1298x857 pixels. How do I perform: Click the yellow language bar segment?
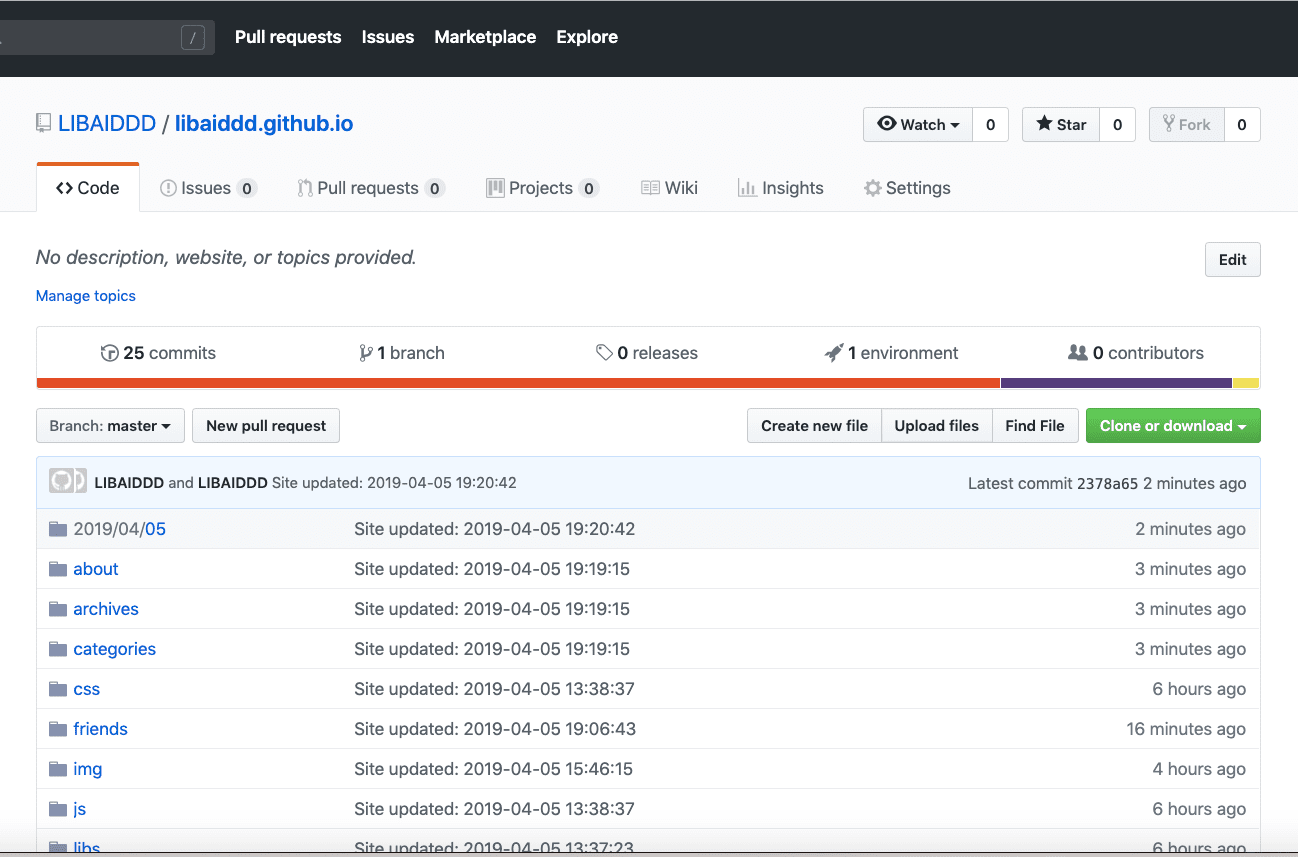[1246, 383]
